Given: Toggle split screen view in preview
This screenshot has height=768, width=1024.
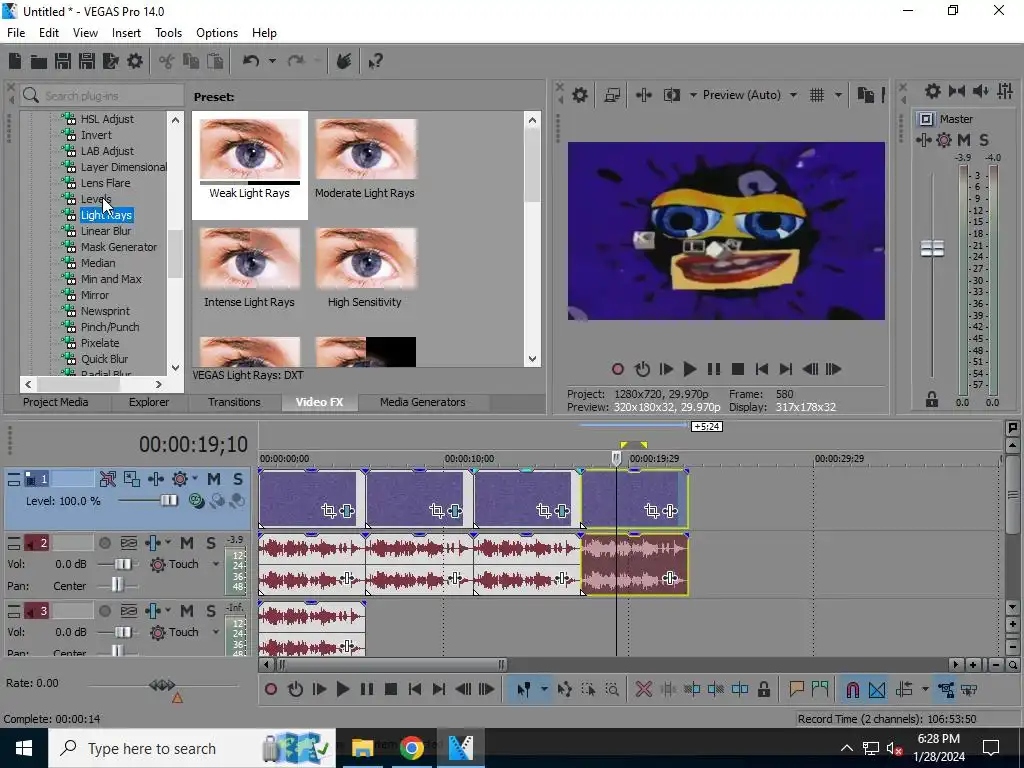Looking at the screenshot, I should tap(671, 95).
